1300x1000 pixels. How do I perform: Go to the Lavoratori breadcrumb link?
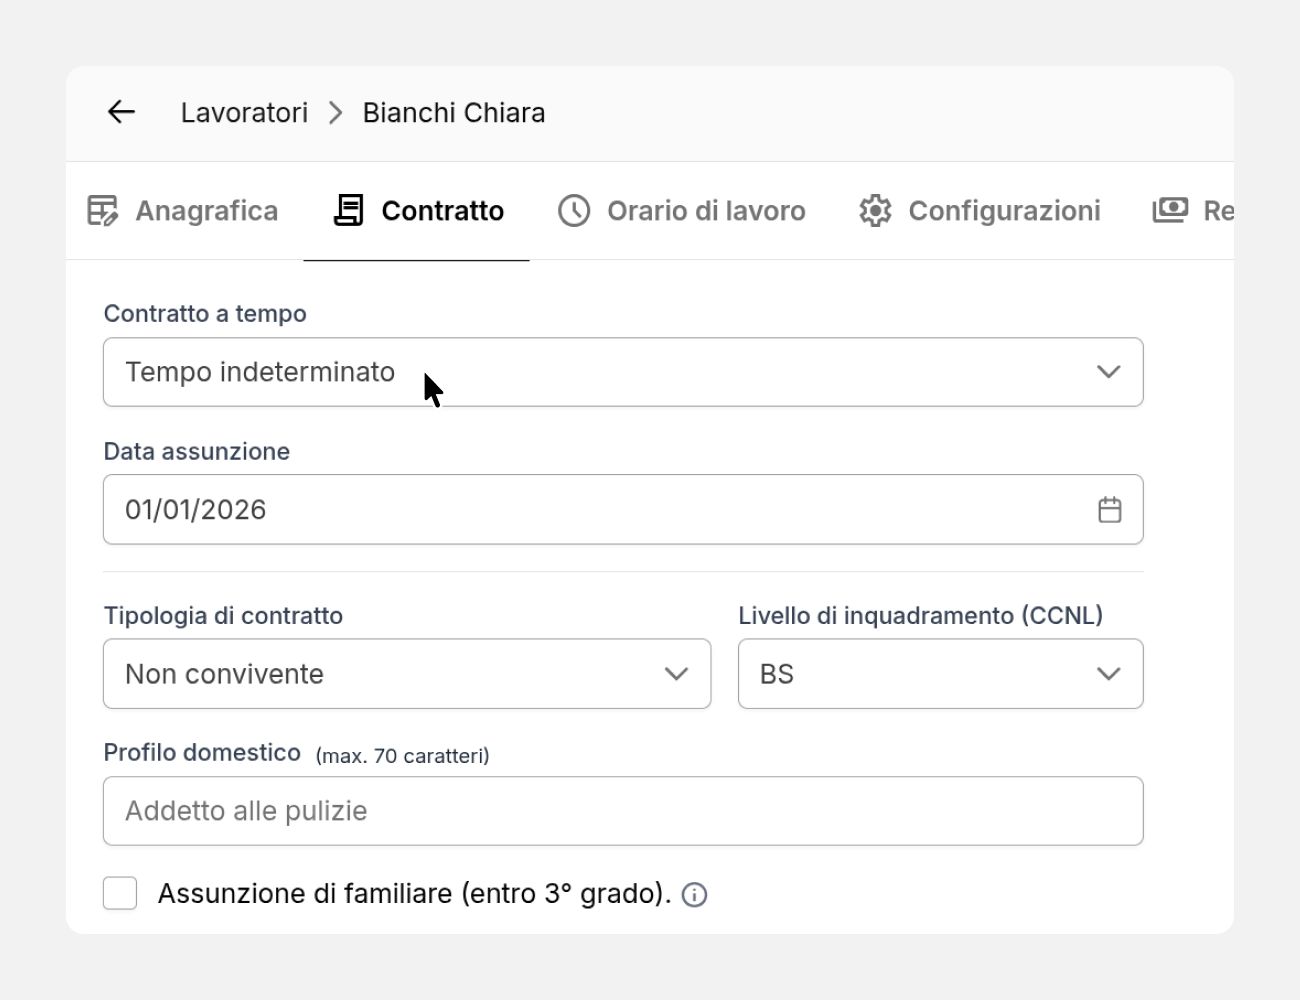point(244,113)
